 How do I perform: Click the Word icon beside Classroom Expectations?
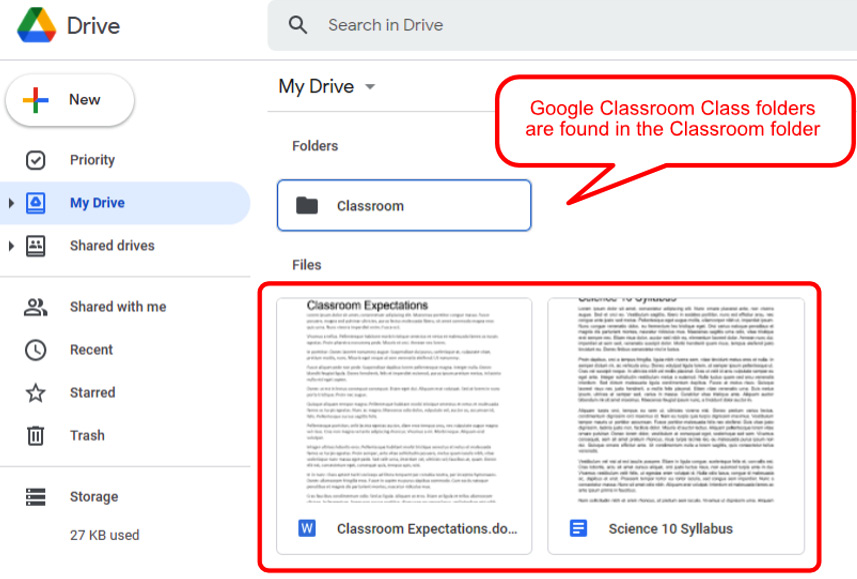pos(307,529)
